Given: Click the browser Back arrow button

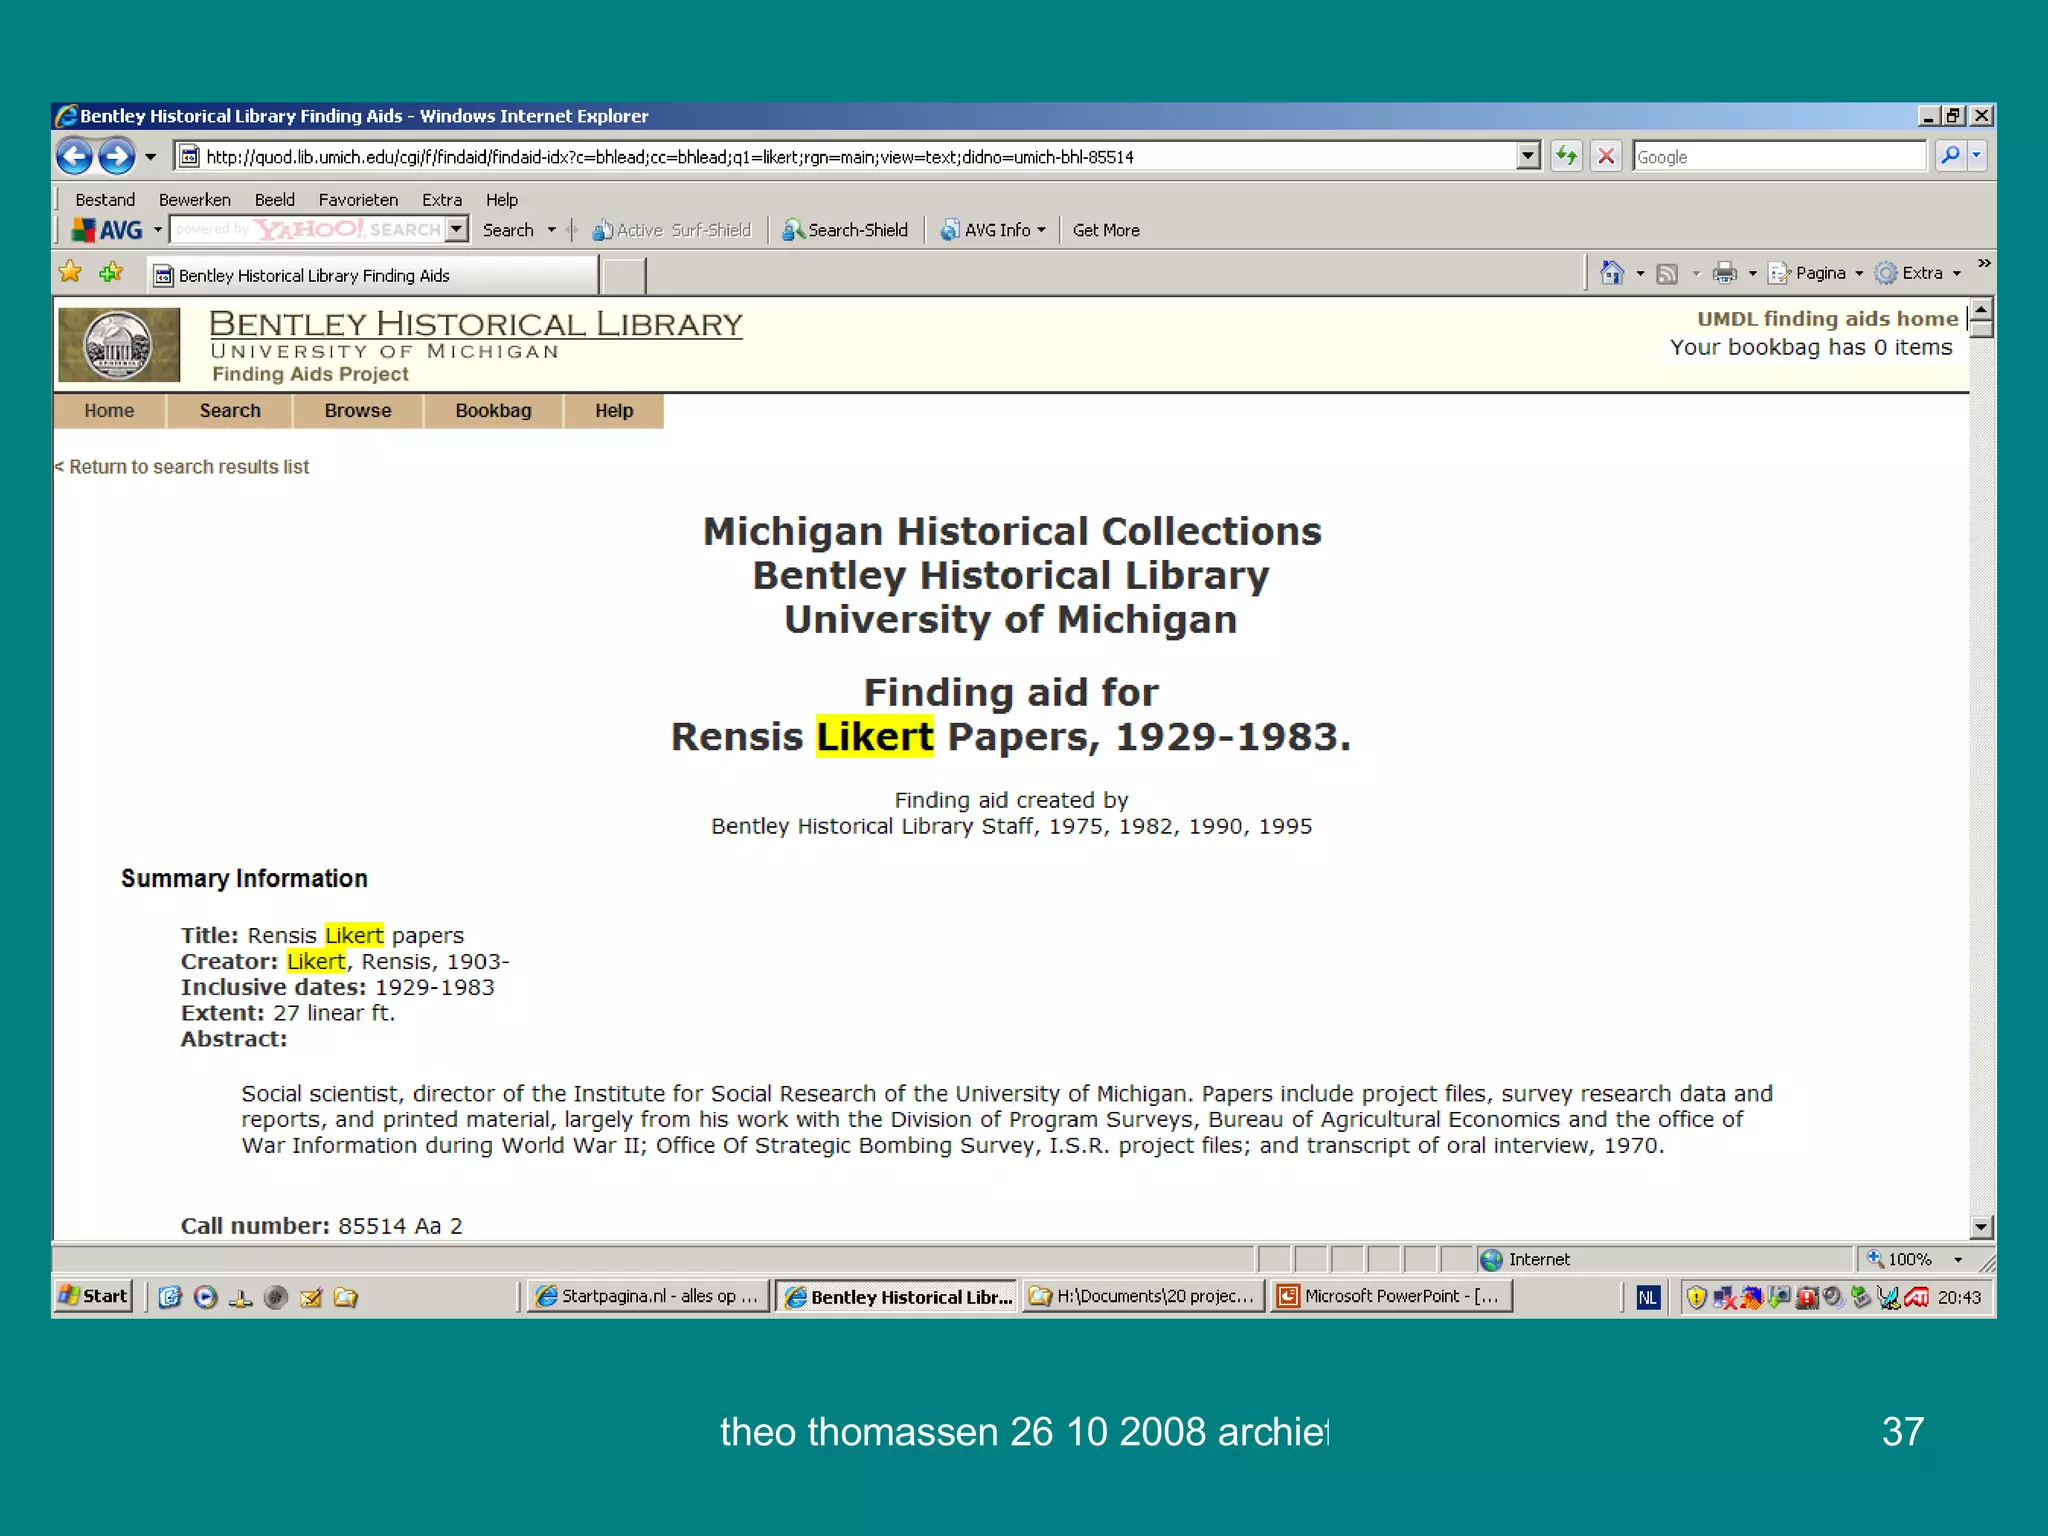Looking at the screenshot, I should click(75, 156).
